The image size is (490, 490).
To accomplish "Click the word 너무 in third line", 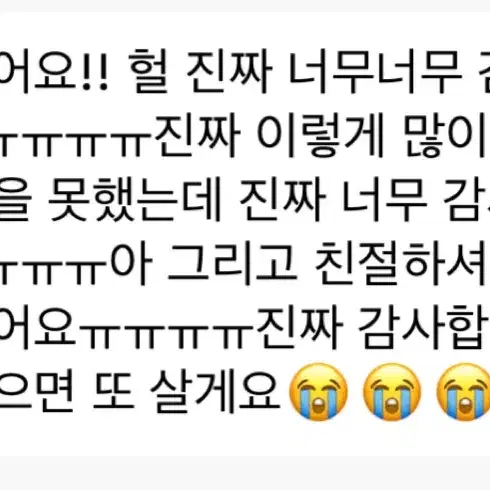I will (385, 199).
